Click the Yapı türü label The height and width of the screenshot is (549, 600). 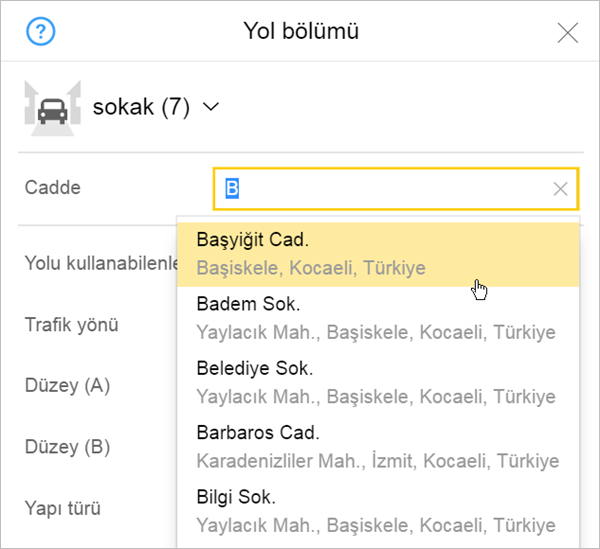(63, 508)
